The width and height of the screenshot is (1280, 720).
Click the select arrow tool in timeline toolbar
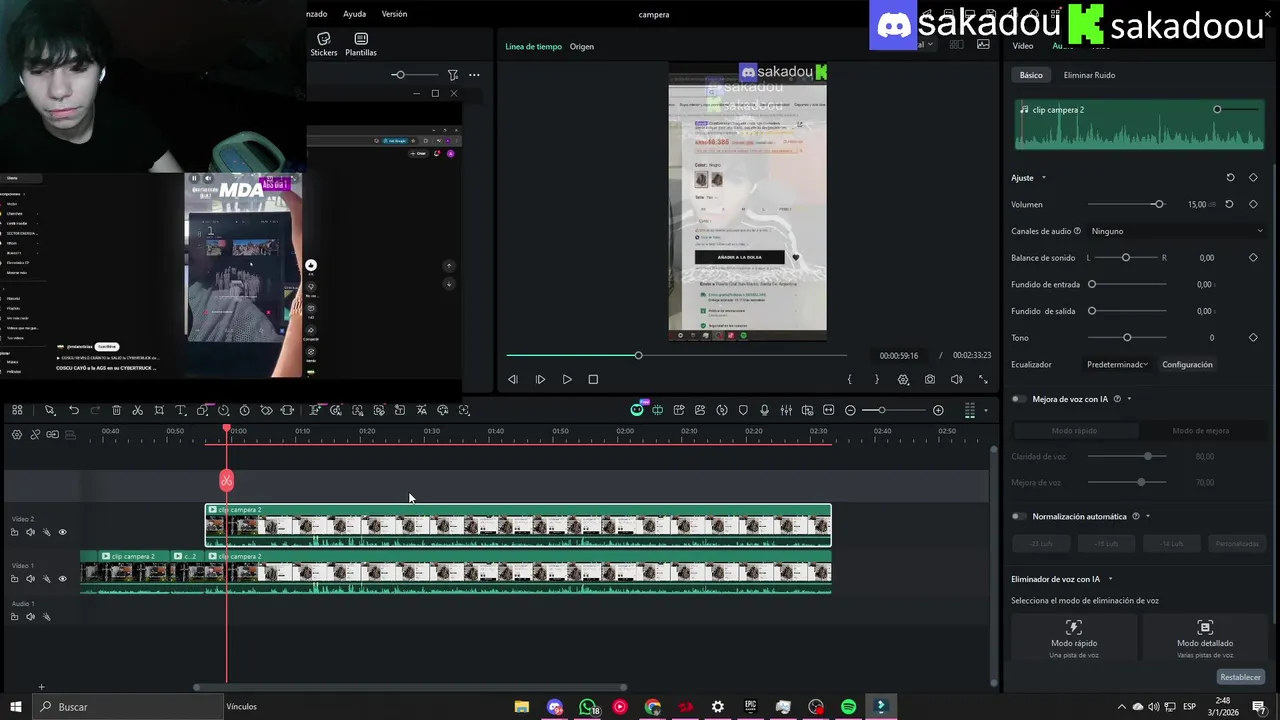pyautogui.click(x=49, y=410)
